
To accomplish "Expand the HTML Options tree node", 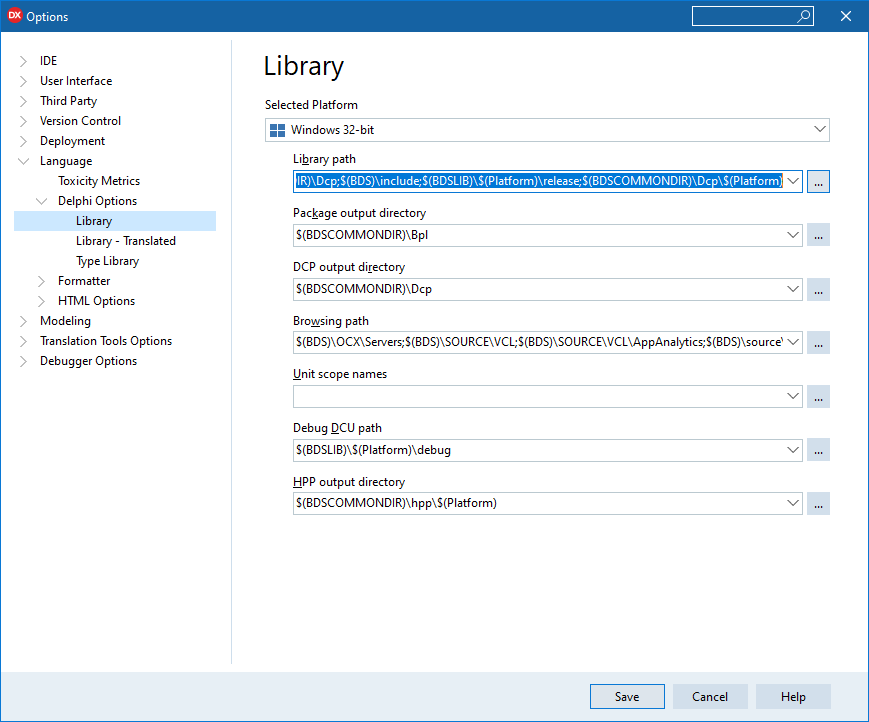I will click(x=42, y=301).
